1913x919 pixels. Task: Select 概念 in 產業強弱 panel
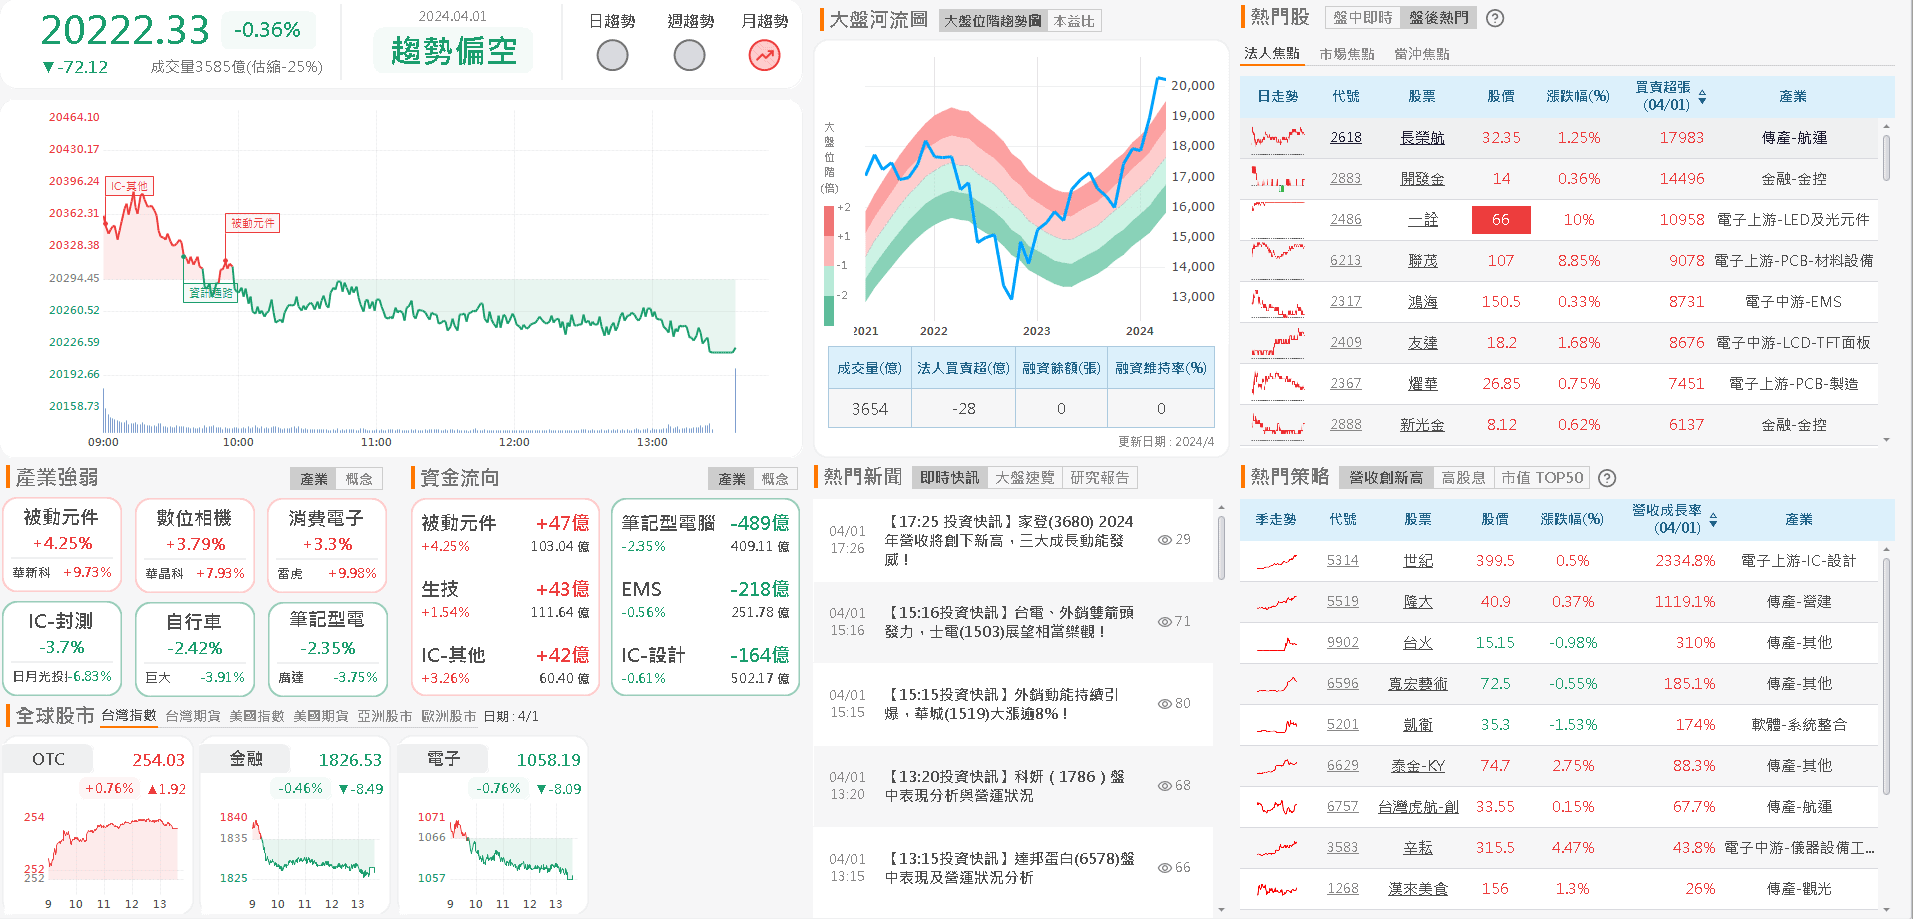coord(359,479)
